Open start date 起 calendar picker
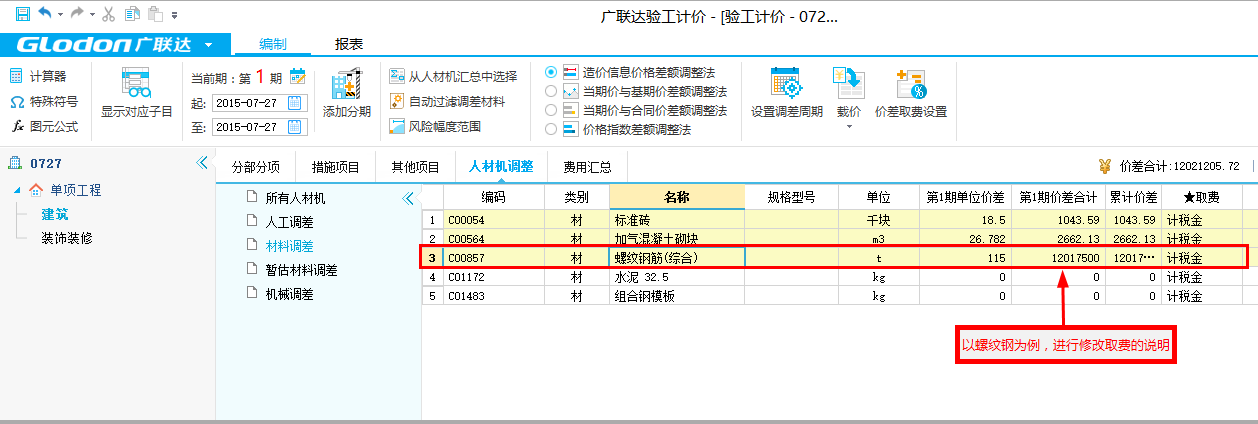Screen dimensions: 1258x424 (x=295, y=102)
